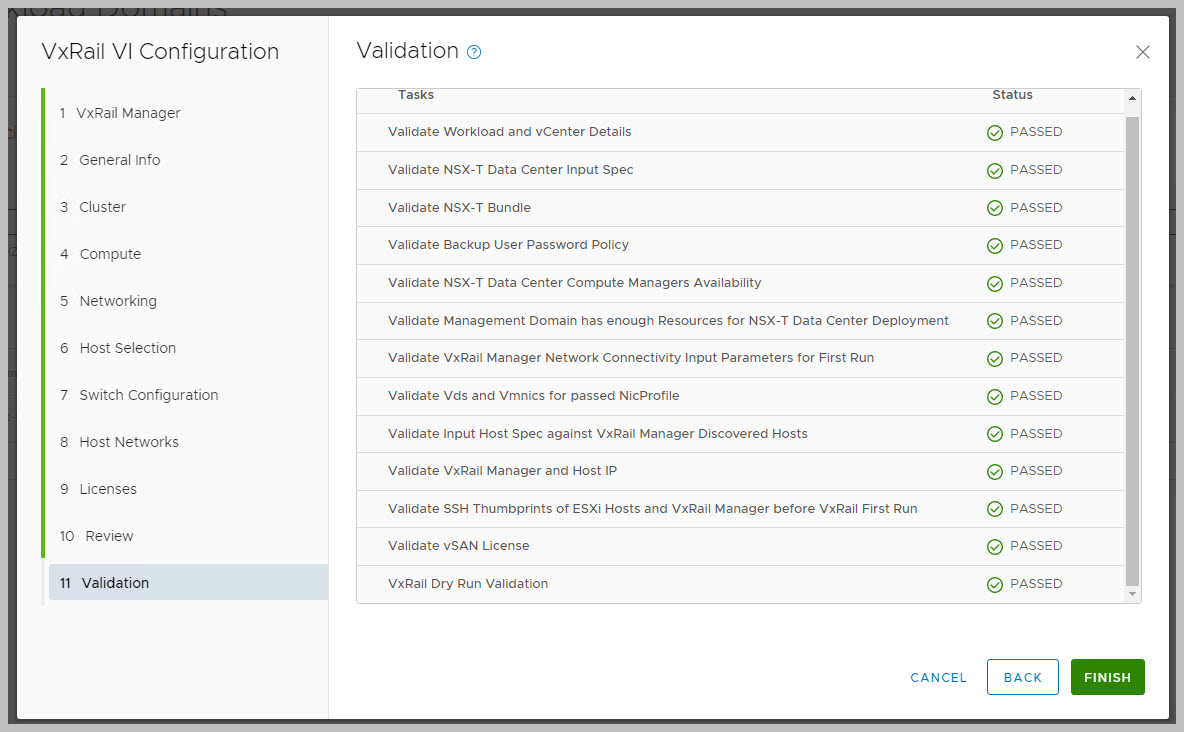The image size is (1184, 732).
Task: Open step 5 Networking
Action: tap(118, 301)
